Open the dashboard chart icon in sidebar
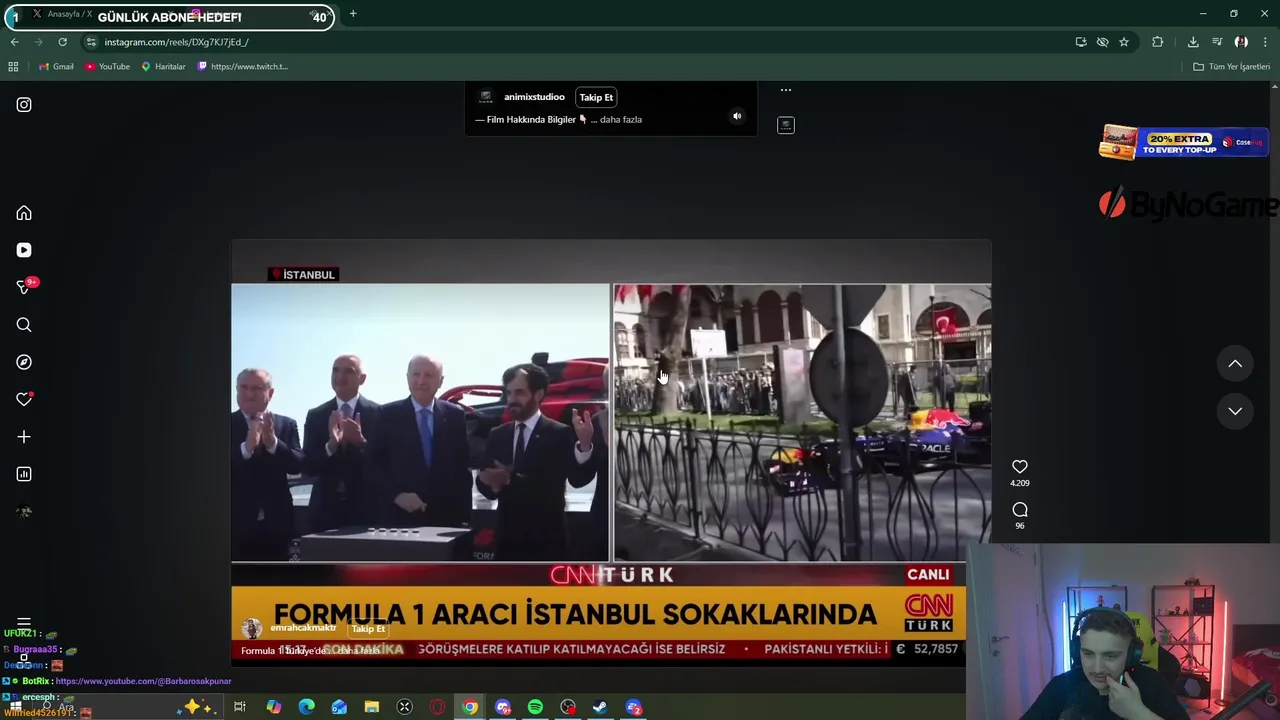This screenshot has height=720, width=1280. click(x=24, y=474)
